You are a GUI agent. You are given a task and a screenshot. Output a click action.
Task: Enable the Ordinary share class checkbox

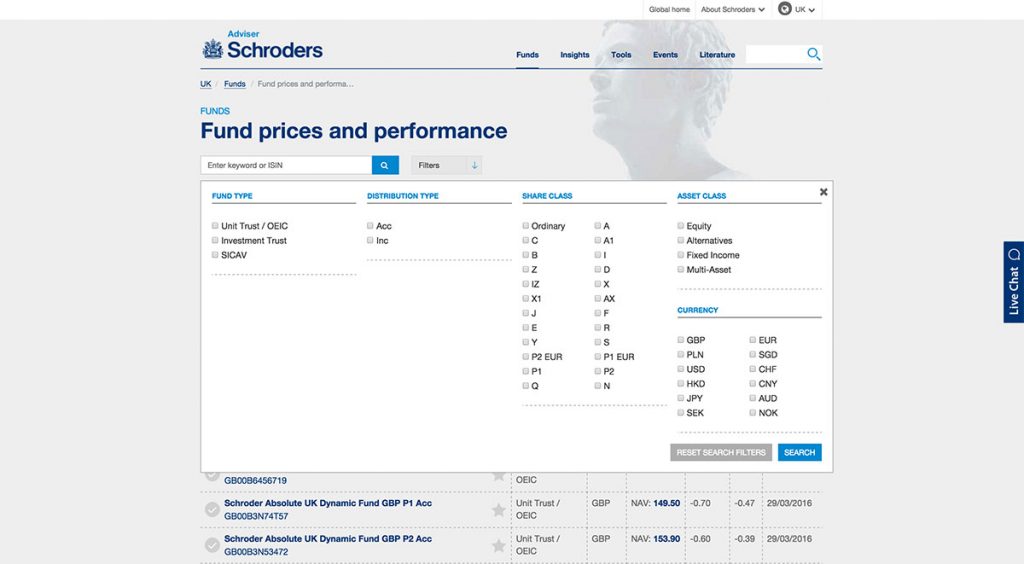point(526,225)
